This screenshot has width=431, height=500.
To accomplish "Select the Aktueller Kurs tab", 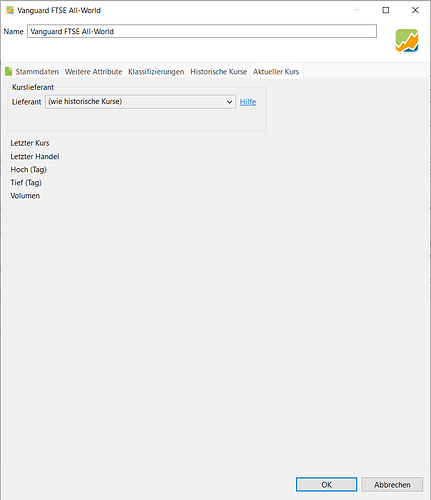I will 276,72.
